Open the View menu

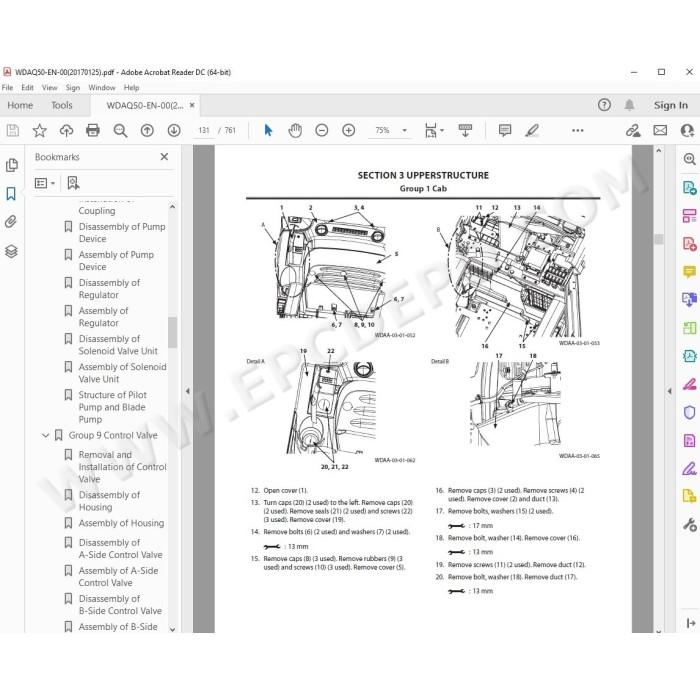[50, 88]
